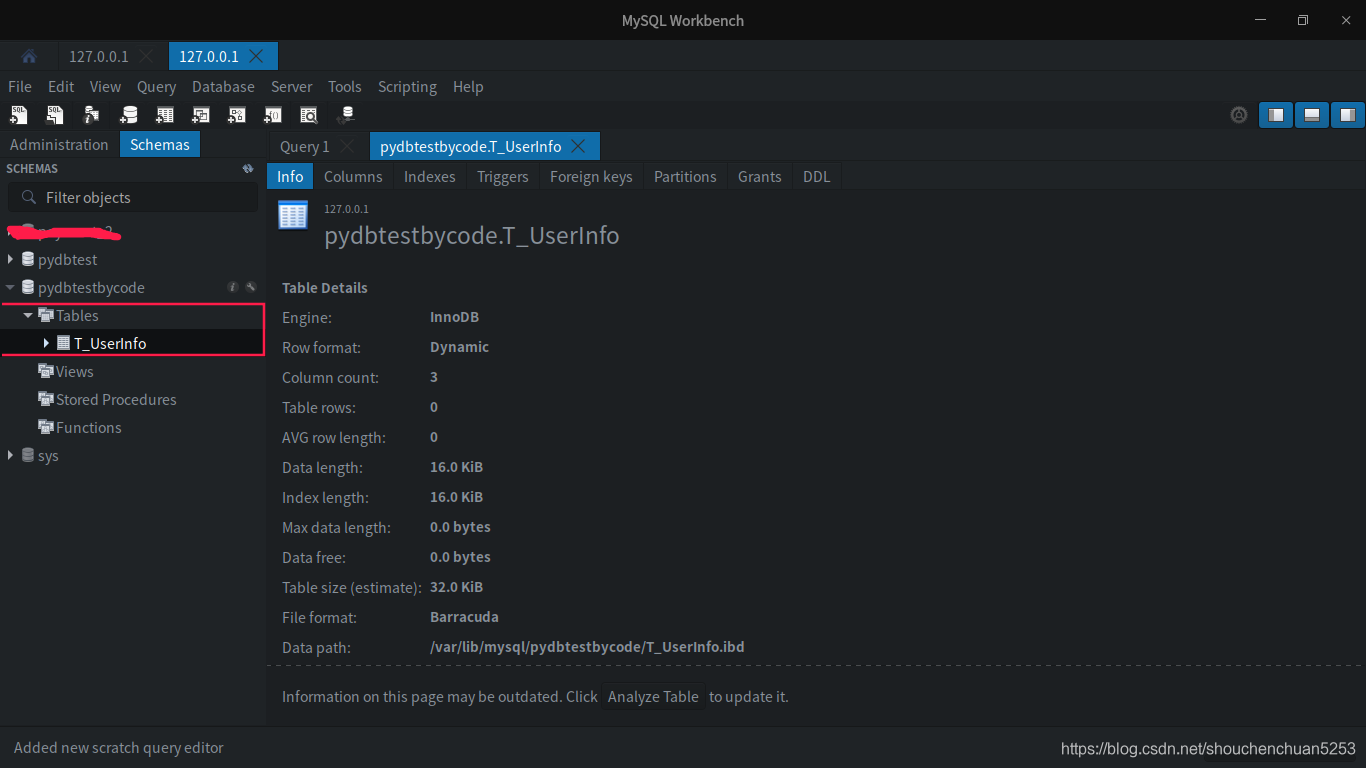This screenshot has height=768, width=1366.
Task: Toggle the bottom output panel
Action: coord(1312,115)
